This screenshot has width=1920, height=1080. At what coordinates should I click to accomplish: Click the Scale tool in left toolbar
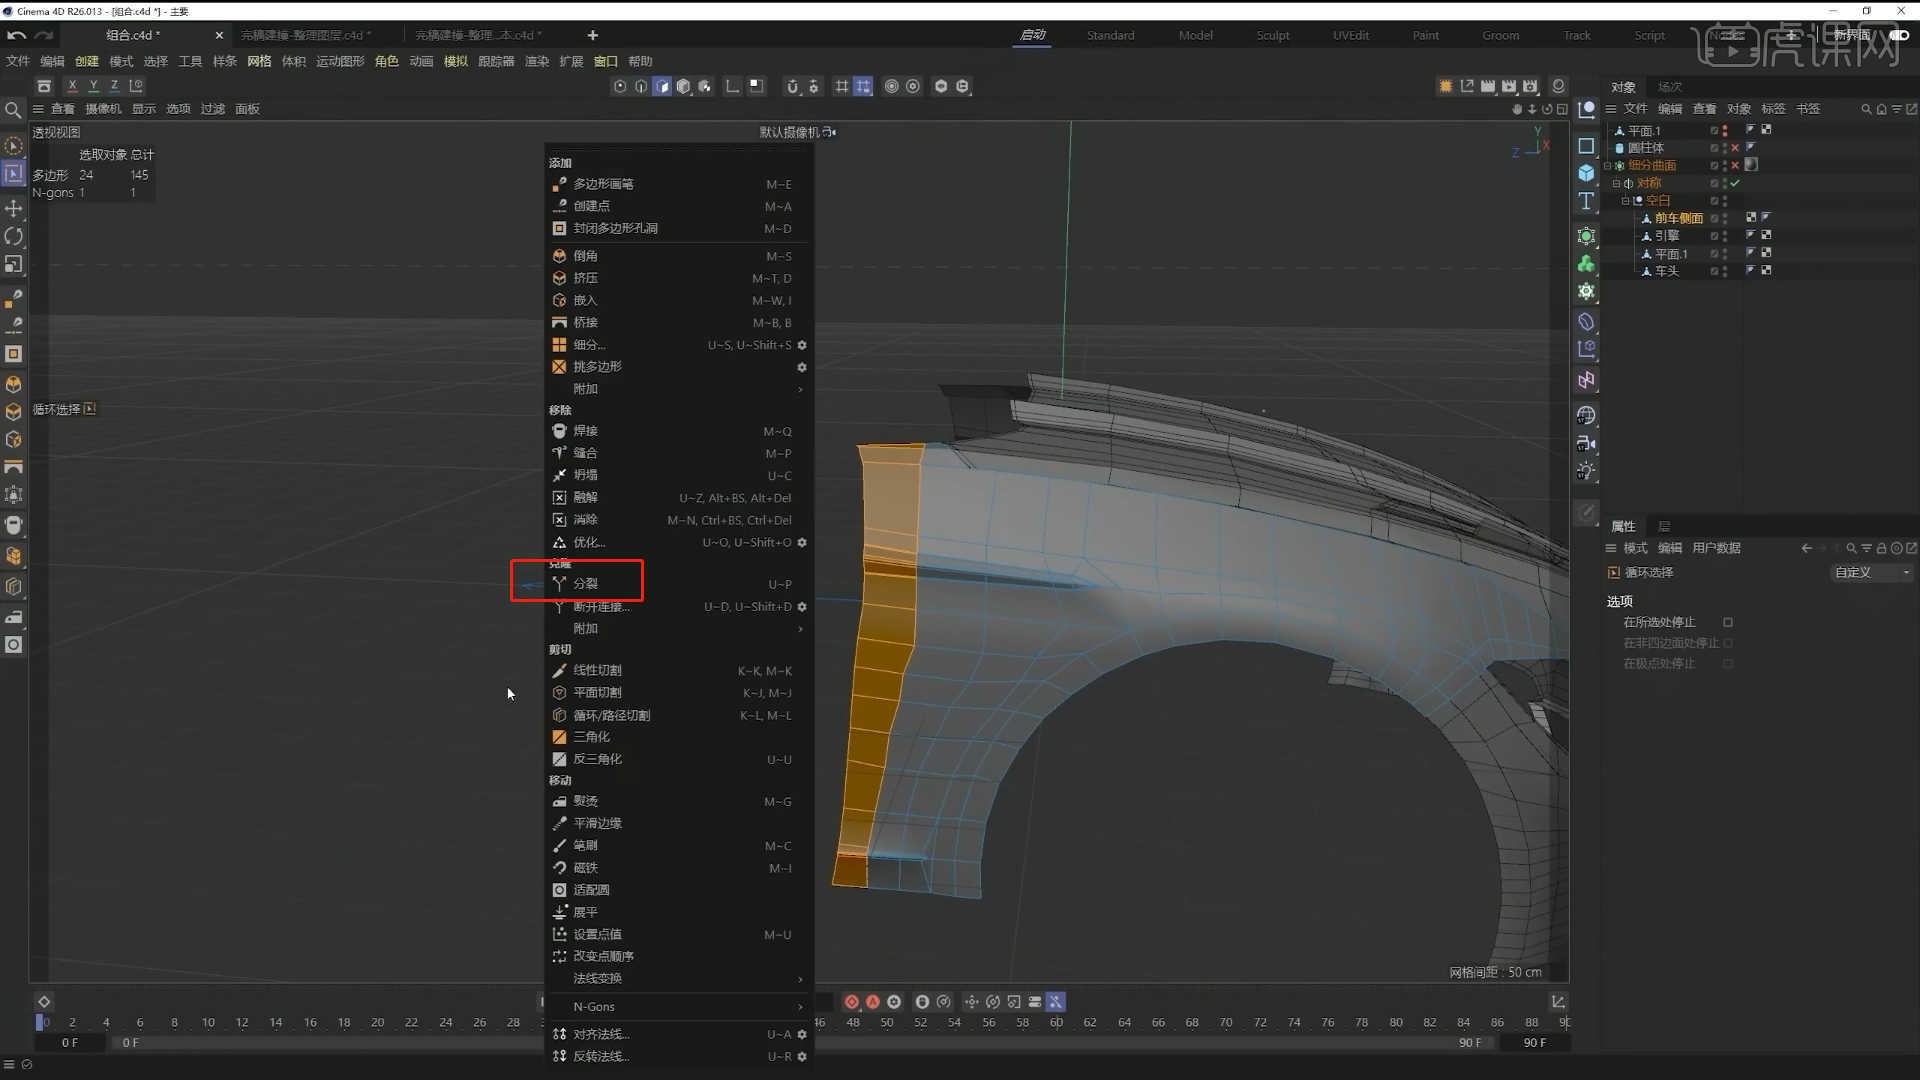[x=14, y=264]
